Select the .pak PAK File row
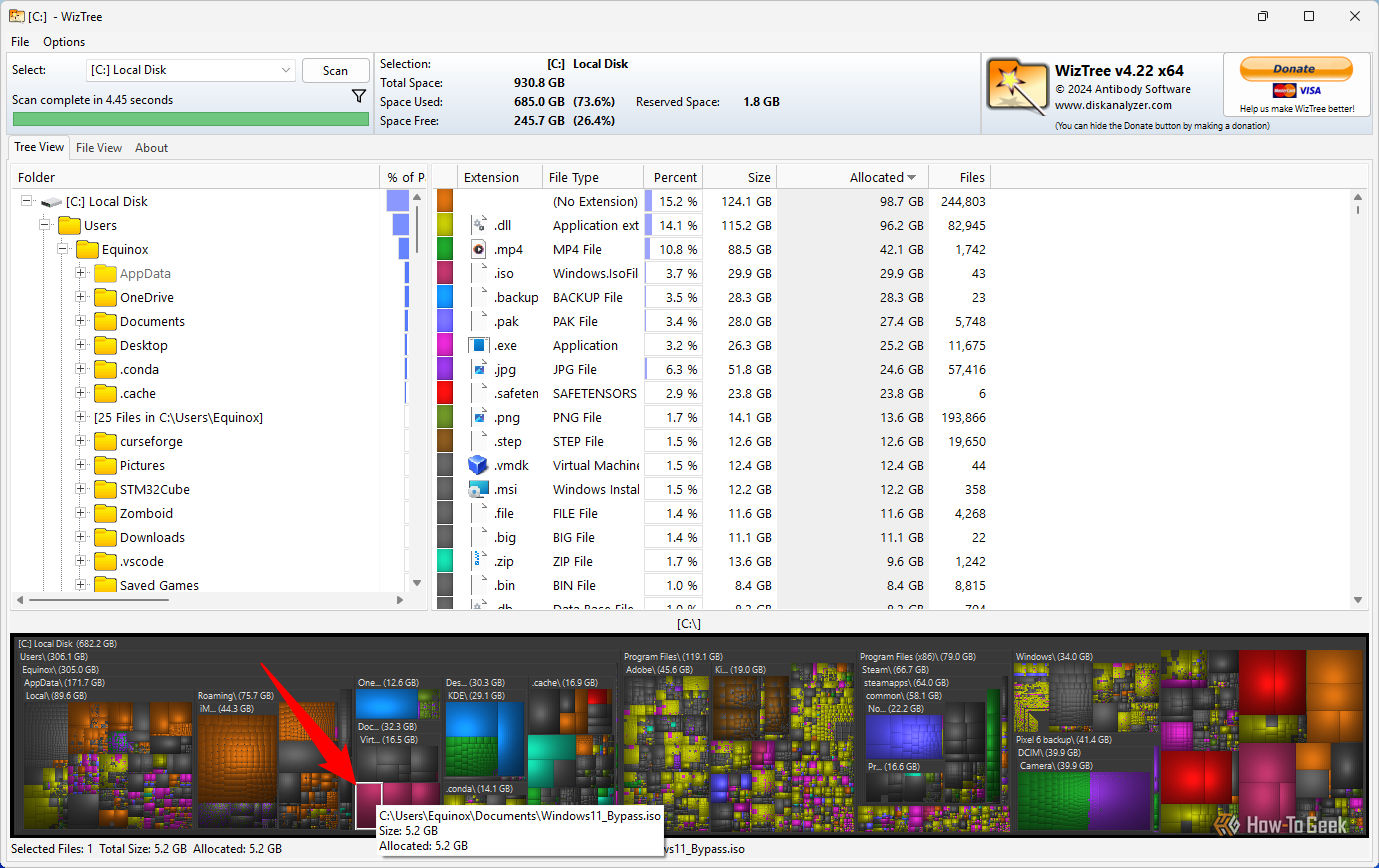Screen dimensions: 1379x868 click(712, 322)
